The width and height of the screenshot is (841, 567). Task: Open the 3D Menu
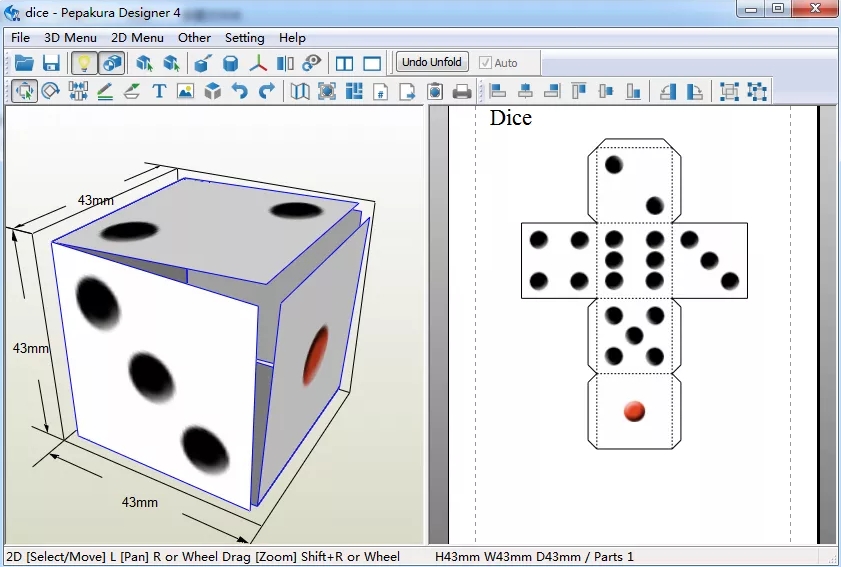(x=70, y=38)
